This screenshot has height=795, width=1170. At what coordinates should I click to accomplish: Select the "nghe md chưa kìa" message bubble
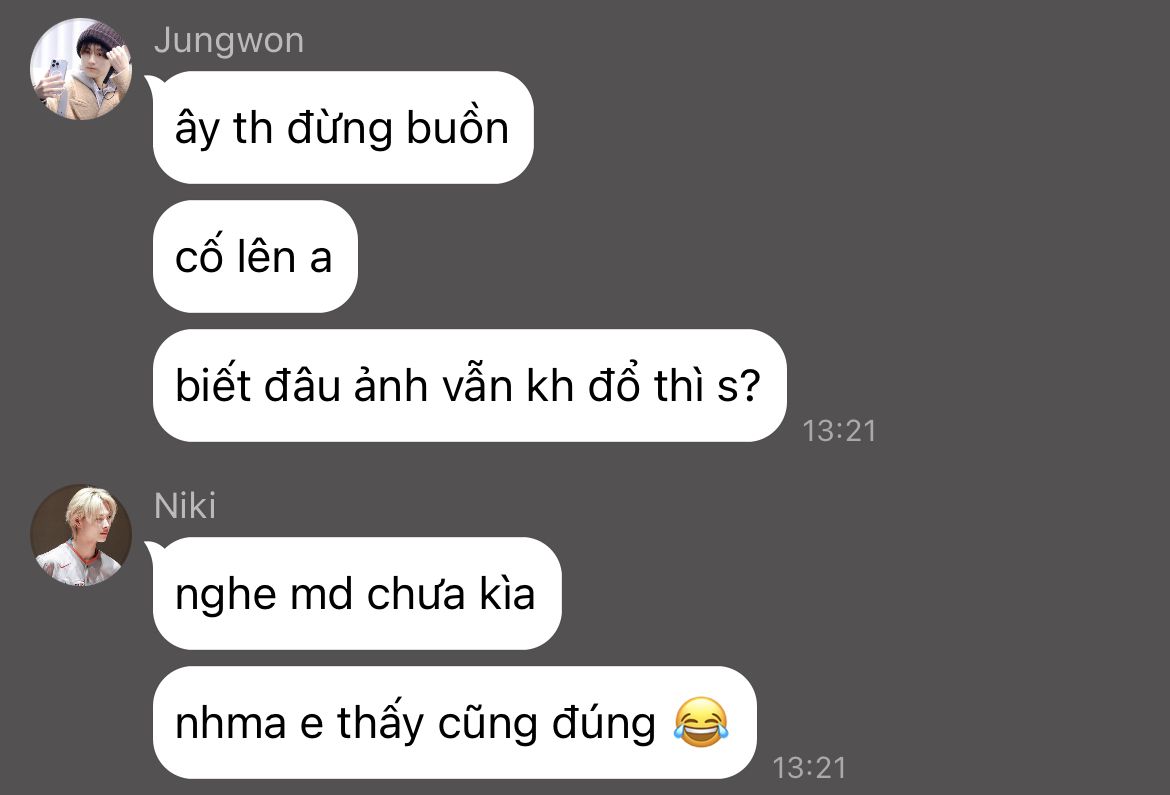coord(357,593)
